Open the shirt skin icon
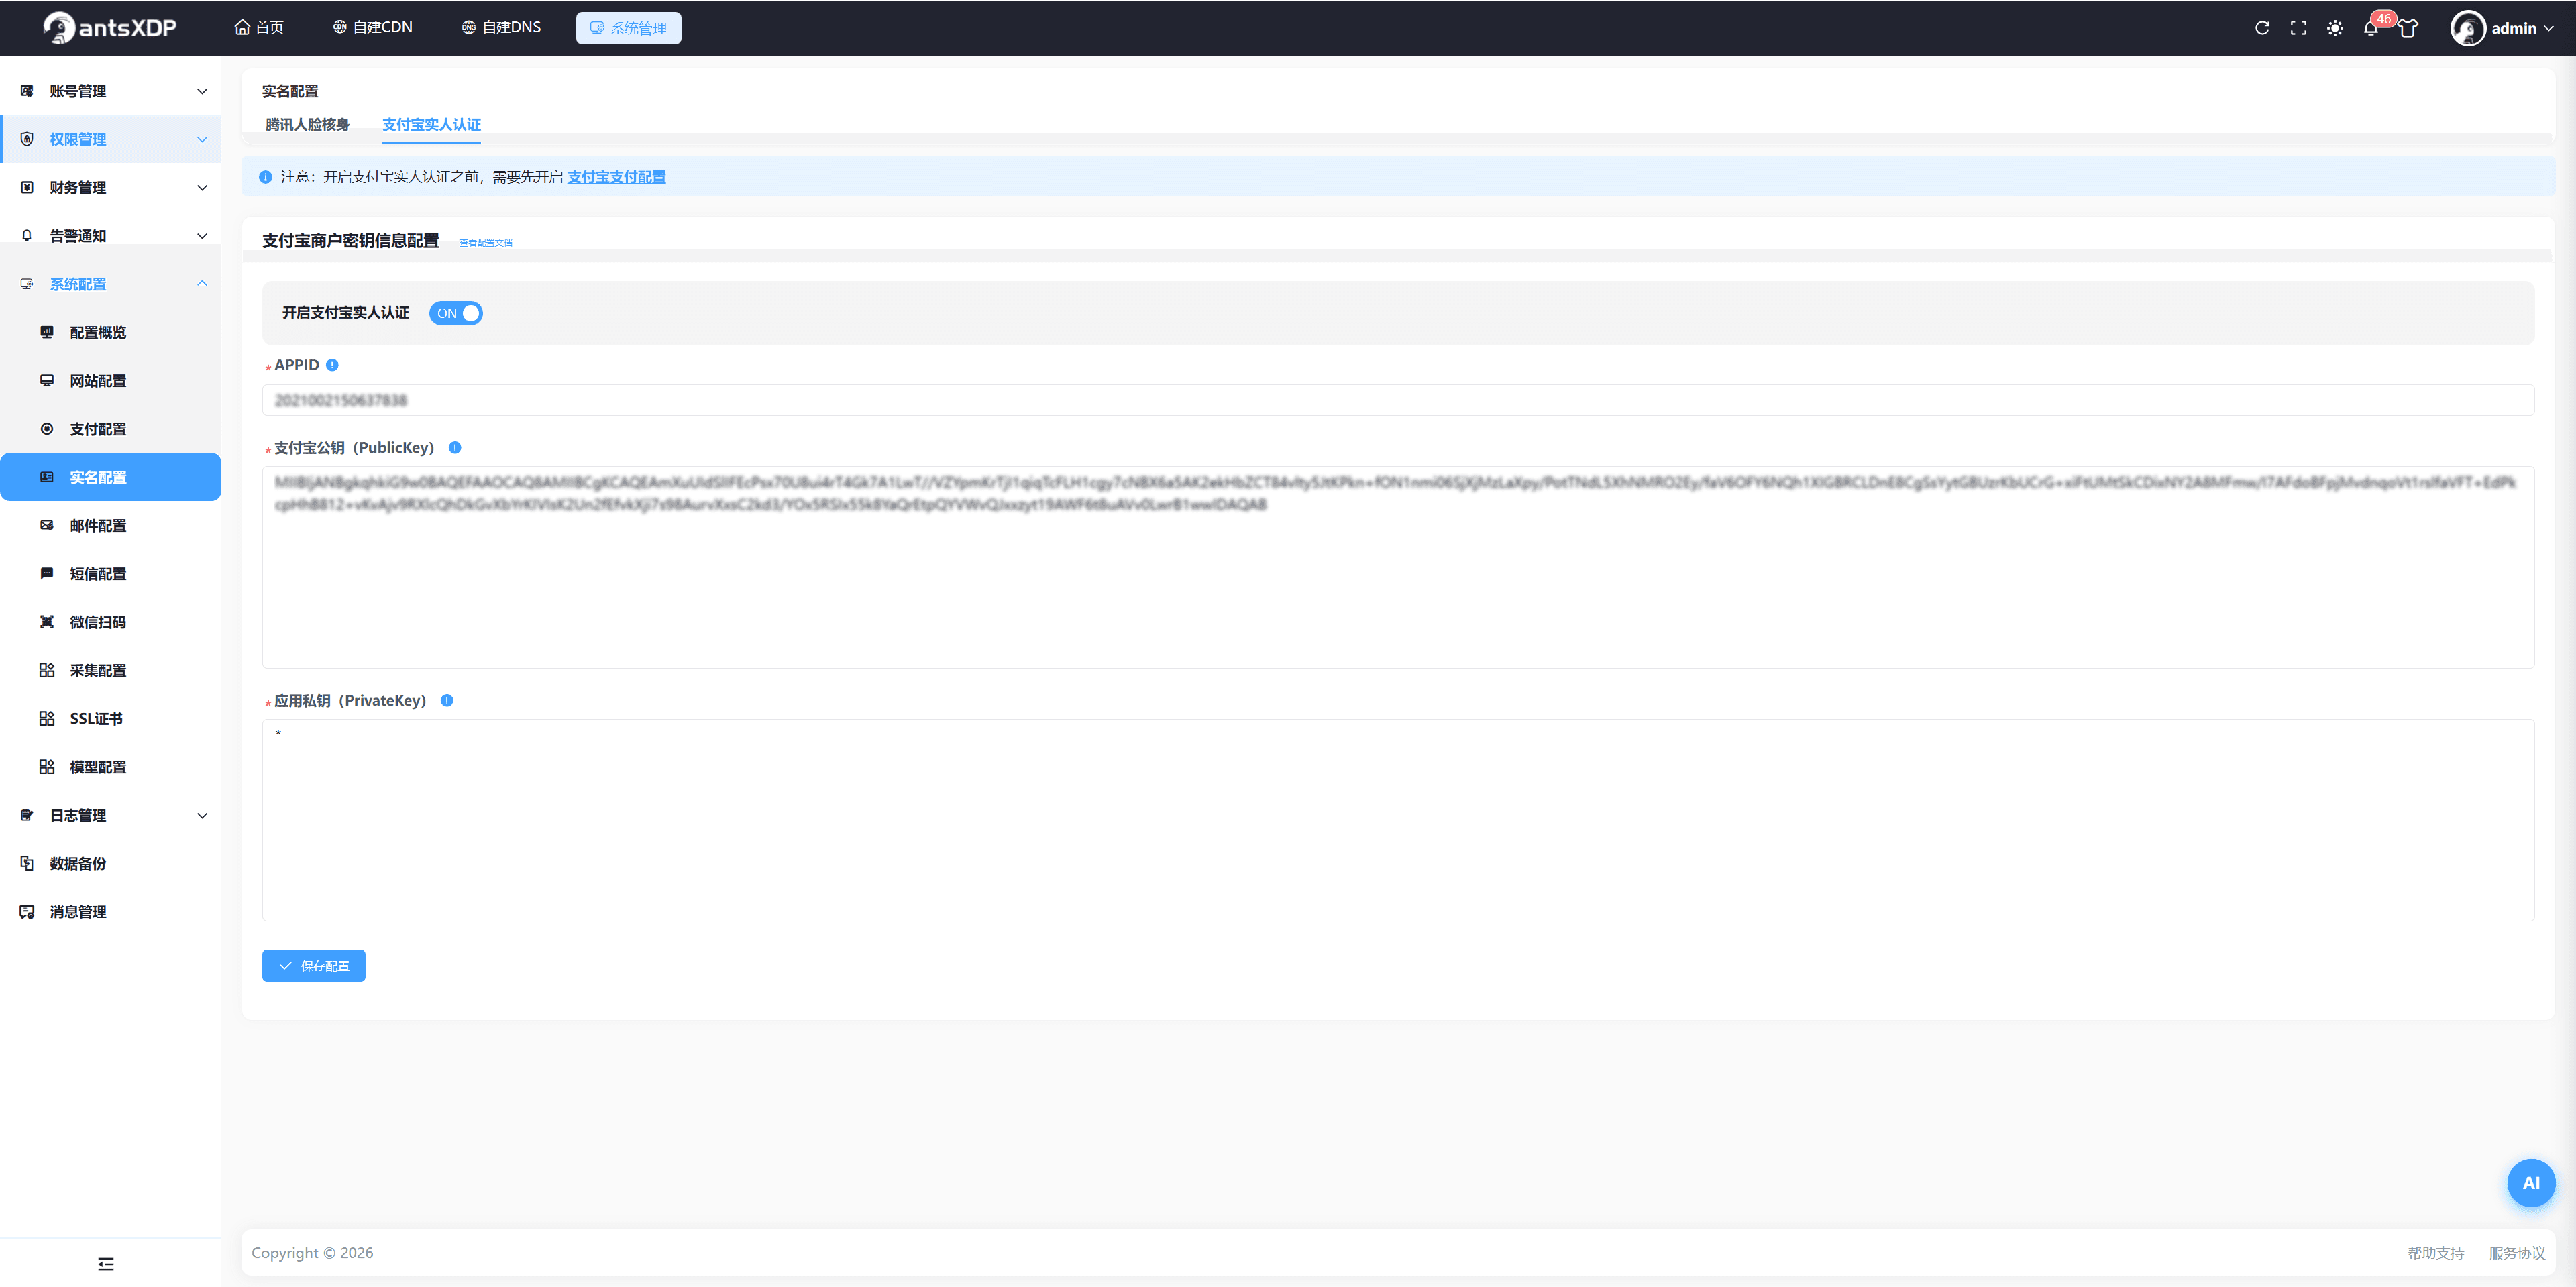Viewport: 2576px width, 1287px height. (2408, 28)
